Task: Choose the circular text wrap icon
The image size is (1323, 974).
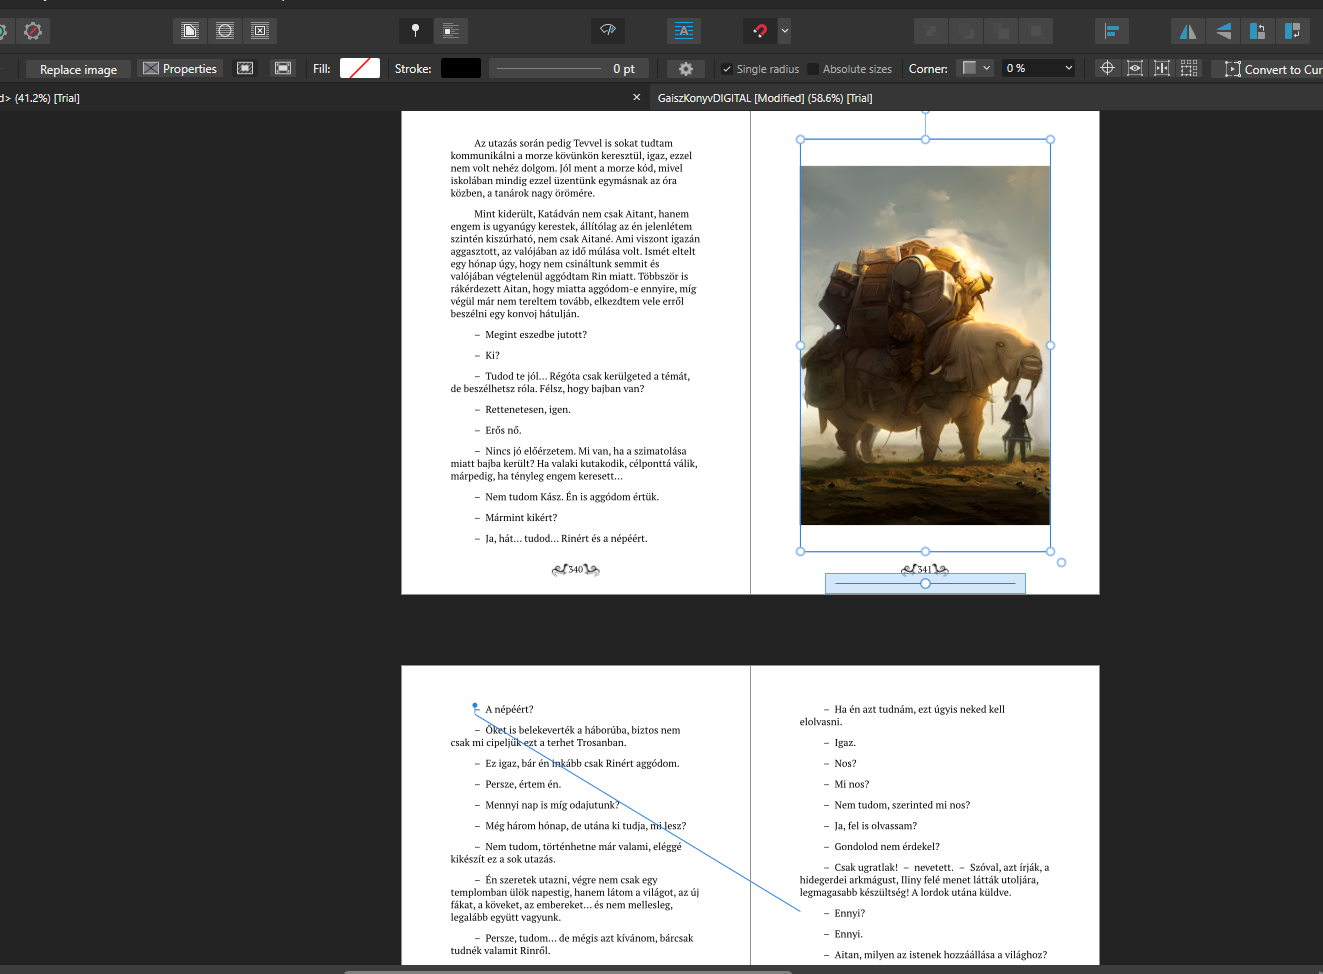Action: 225,31
